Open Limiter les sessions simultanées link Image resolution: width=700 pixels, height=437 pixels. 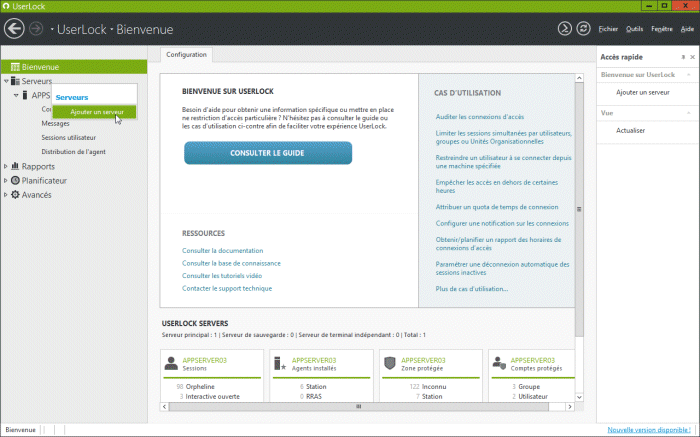click(x=504, y=137)
